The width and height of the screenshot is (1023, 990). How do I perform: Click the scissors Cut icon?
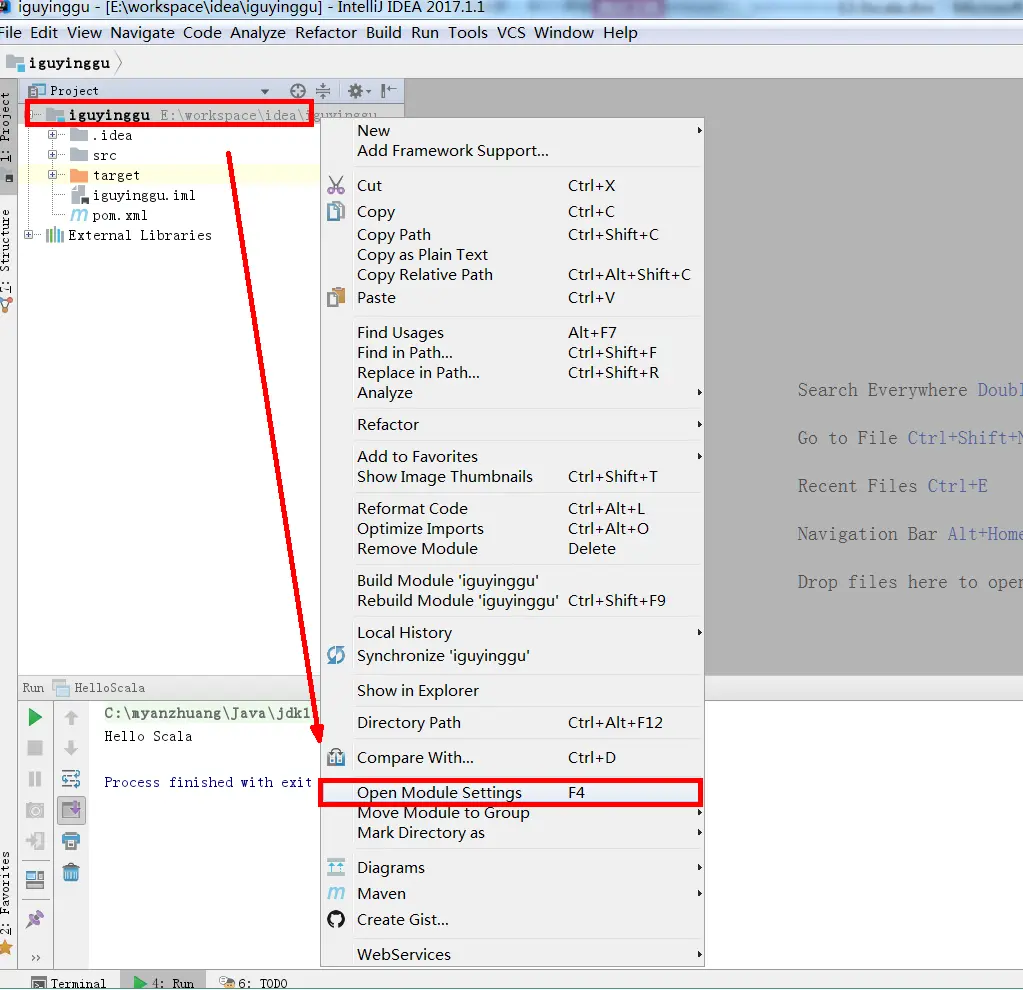point(336,185)
